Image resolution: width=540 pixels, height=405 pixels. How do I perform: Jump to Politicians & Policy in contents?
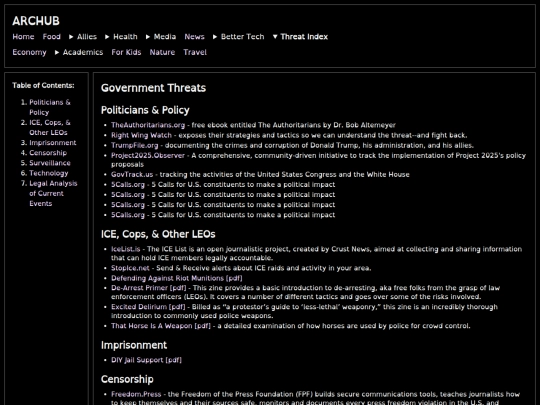50,107
